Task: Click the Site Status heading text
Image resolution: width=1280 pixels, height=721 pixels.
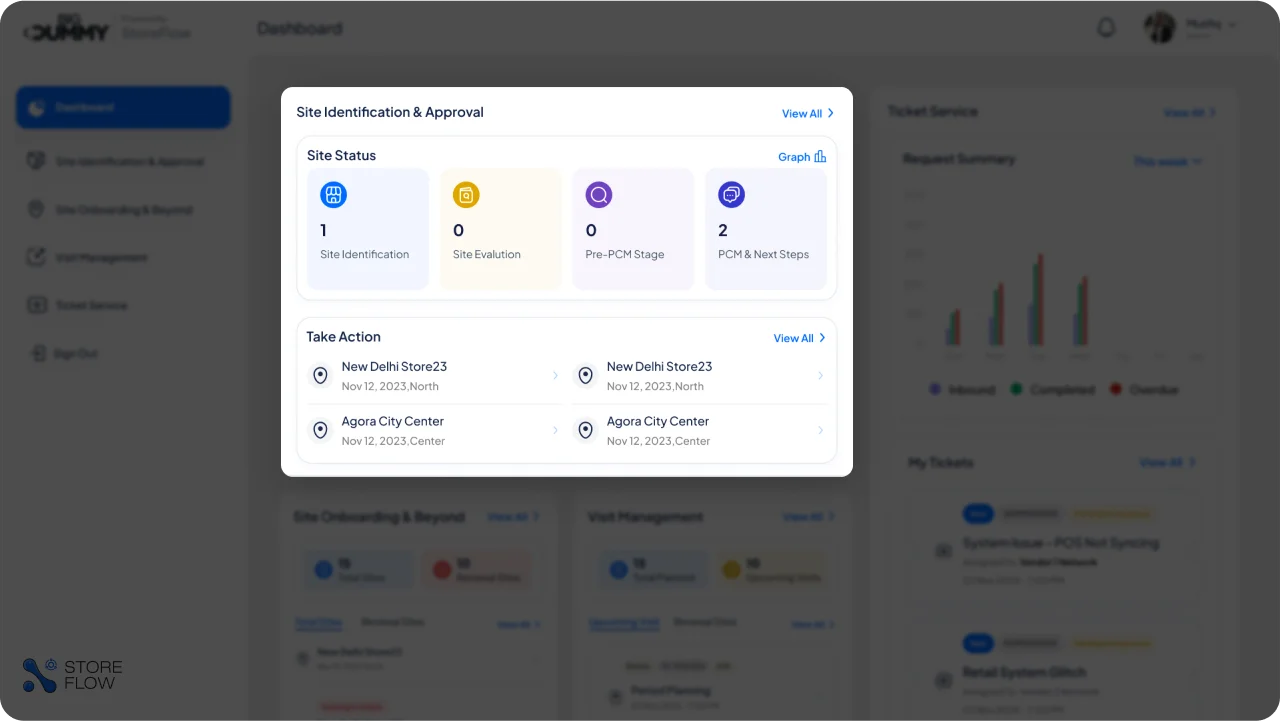Action: click(341, 156)
